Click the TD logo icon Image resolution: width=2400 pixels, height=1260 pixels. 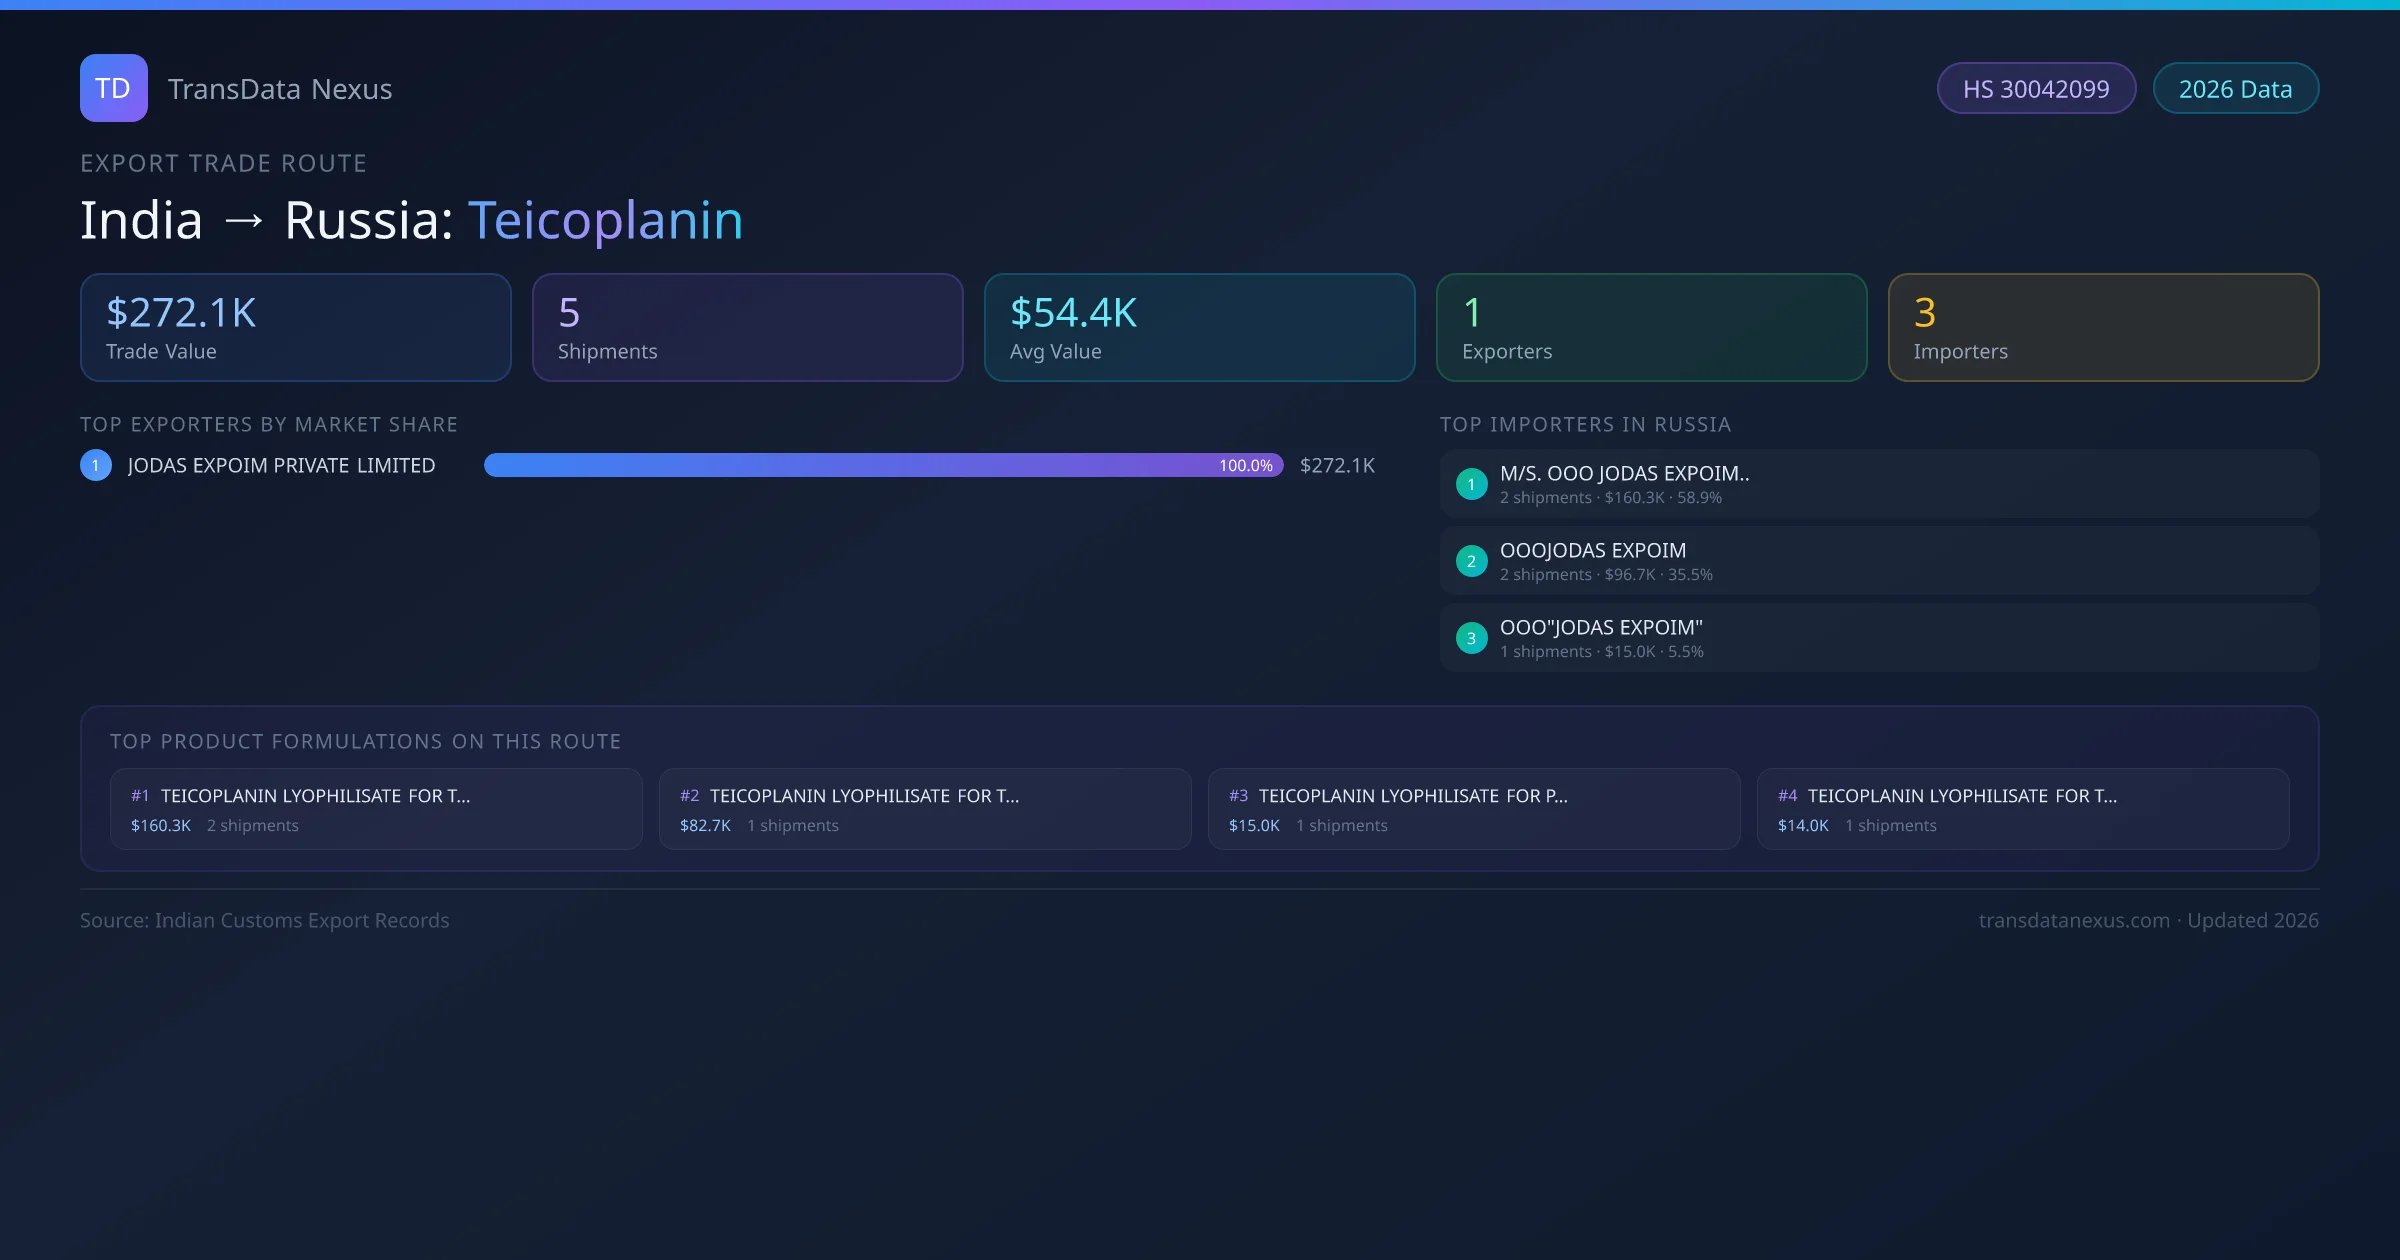[113, 88]
